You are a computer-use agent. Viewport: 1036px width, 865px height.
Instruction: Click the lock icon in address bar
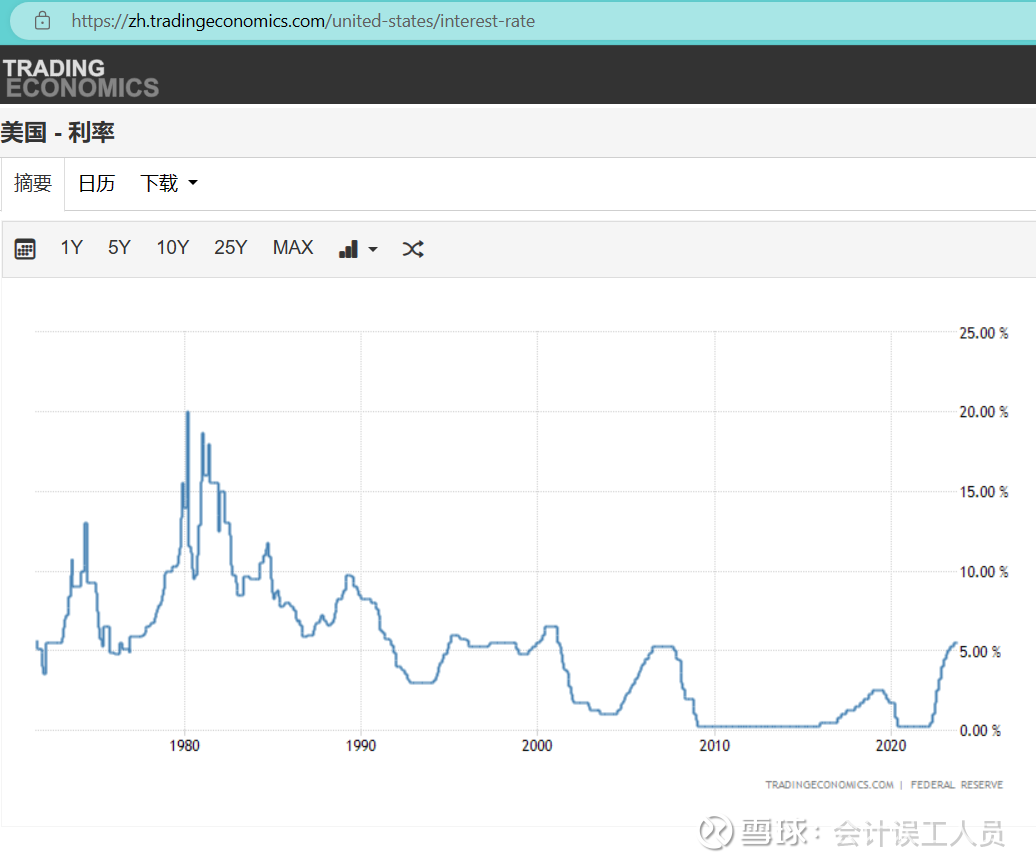42,20
